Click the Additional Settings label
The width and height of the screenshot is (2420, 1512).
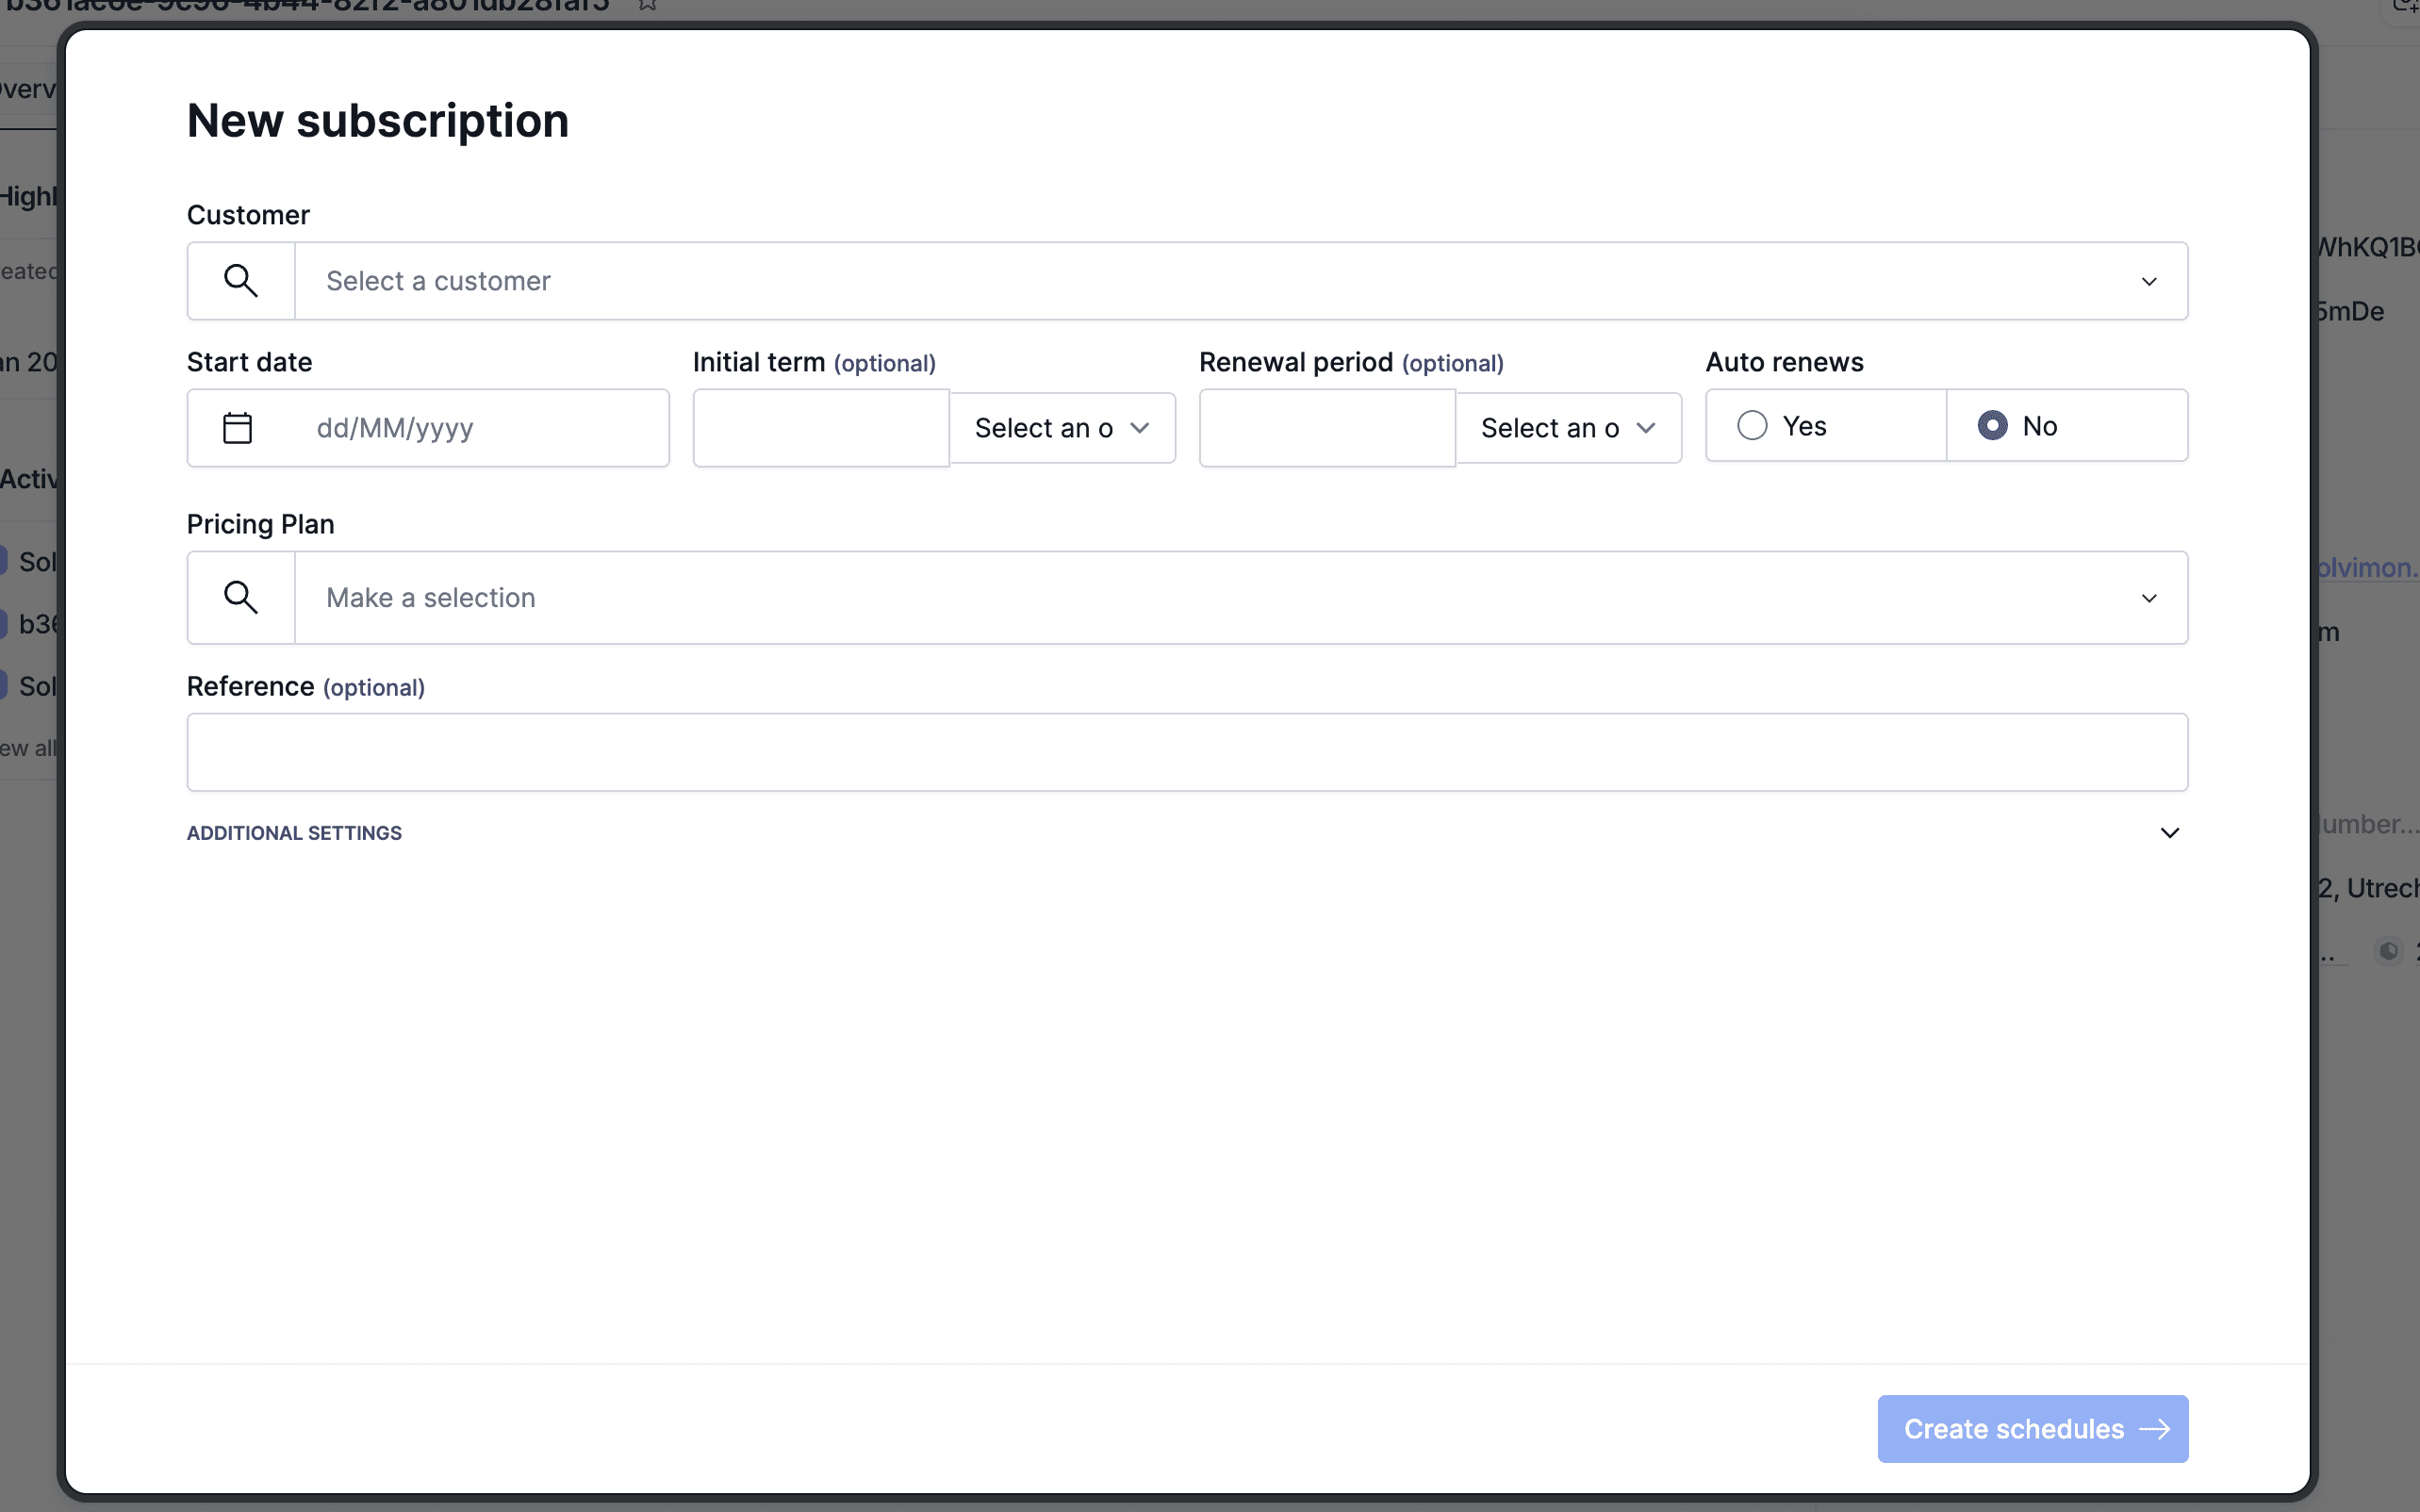pos(294,833)
